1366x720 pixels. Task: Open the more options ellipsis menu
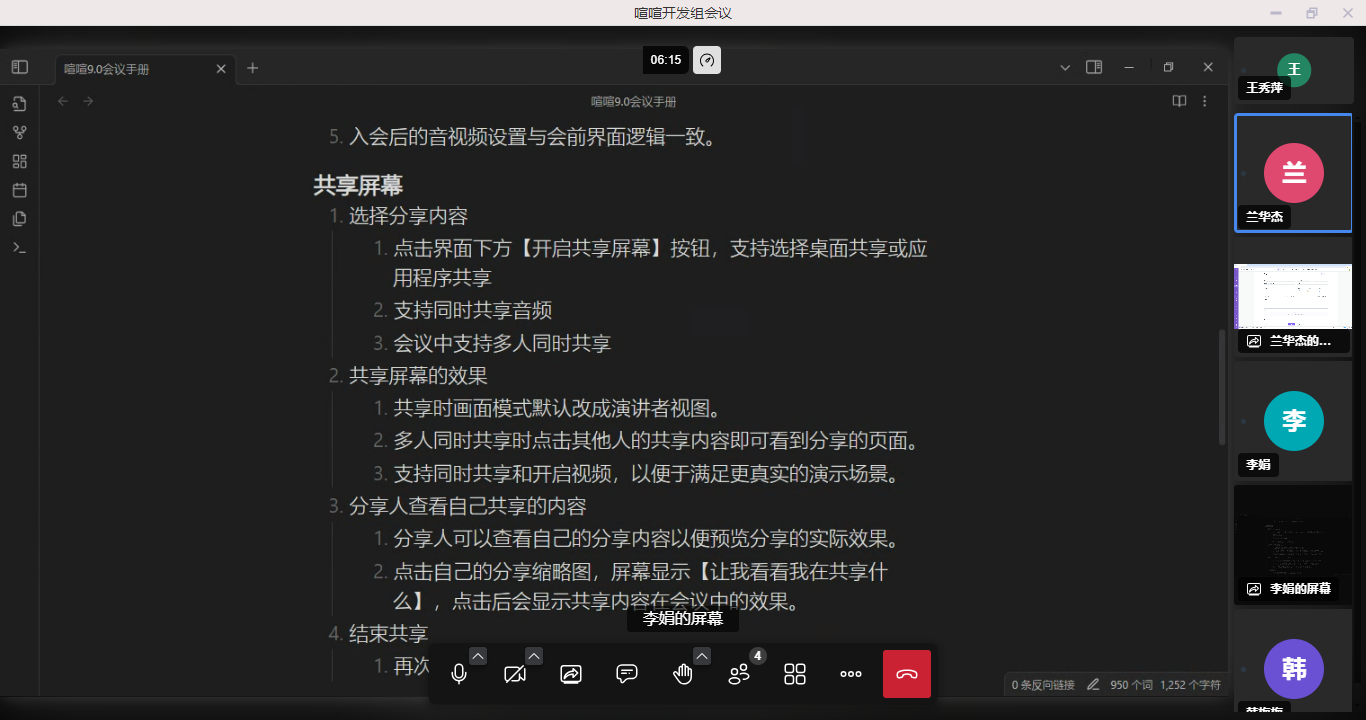coord(851,674)
